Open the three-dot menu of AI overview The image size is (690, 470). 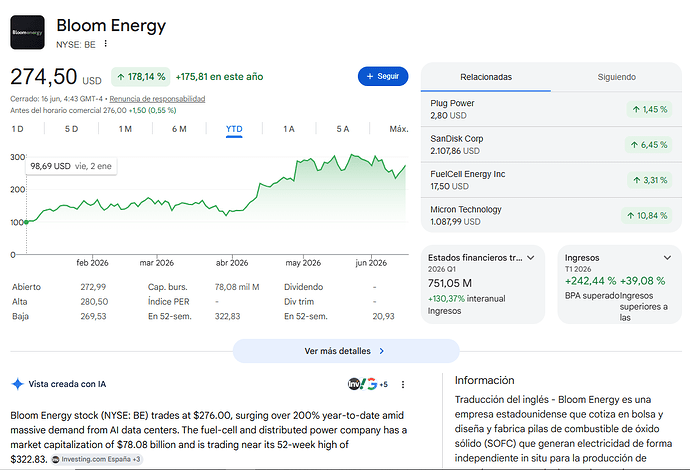click(x=403, y=384)
